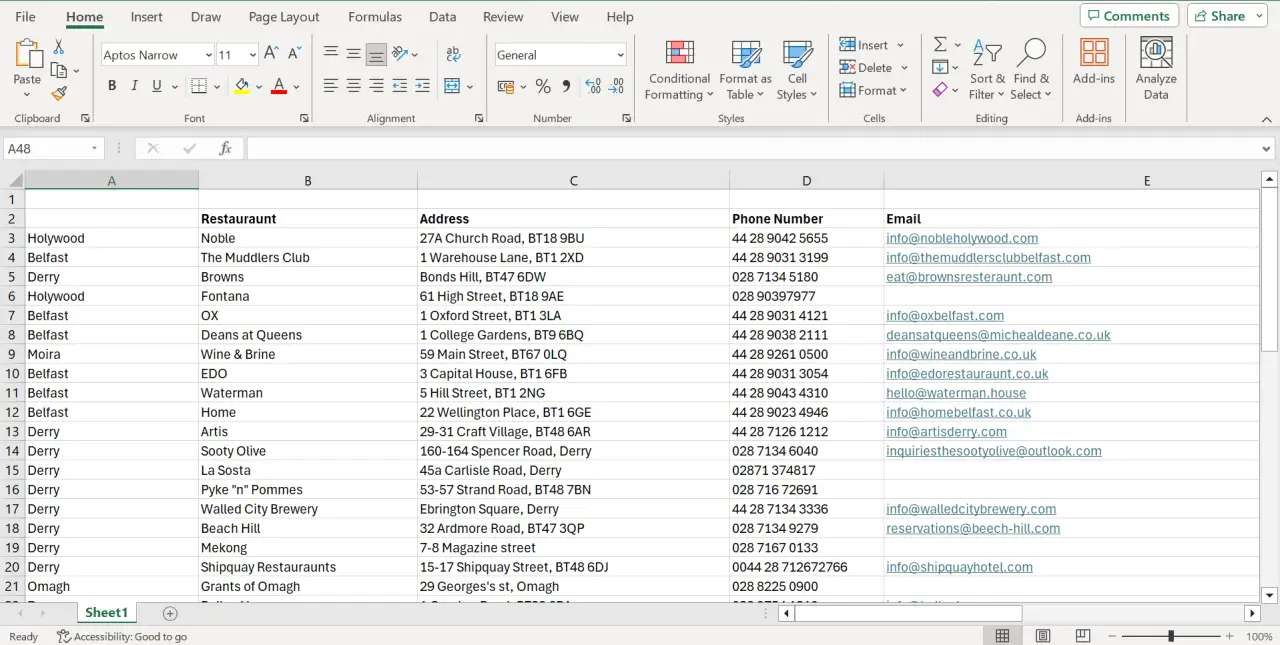Select column C header
Viewport: 1280px width, 645px height.
[x=574, y=181]
